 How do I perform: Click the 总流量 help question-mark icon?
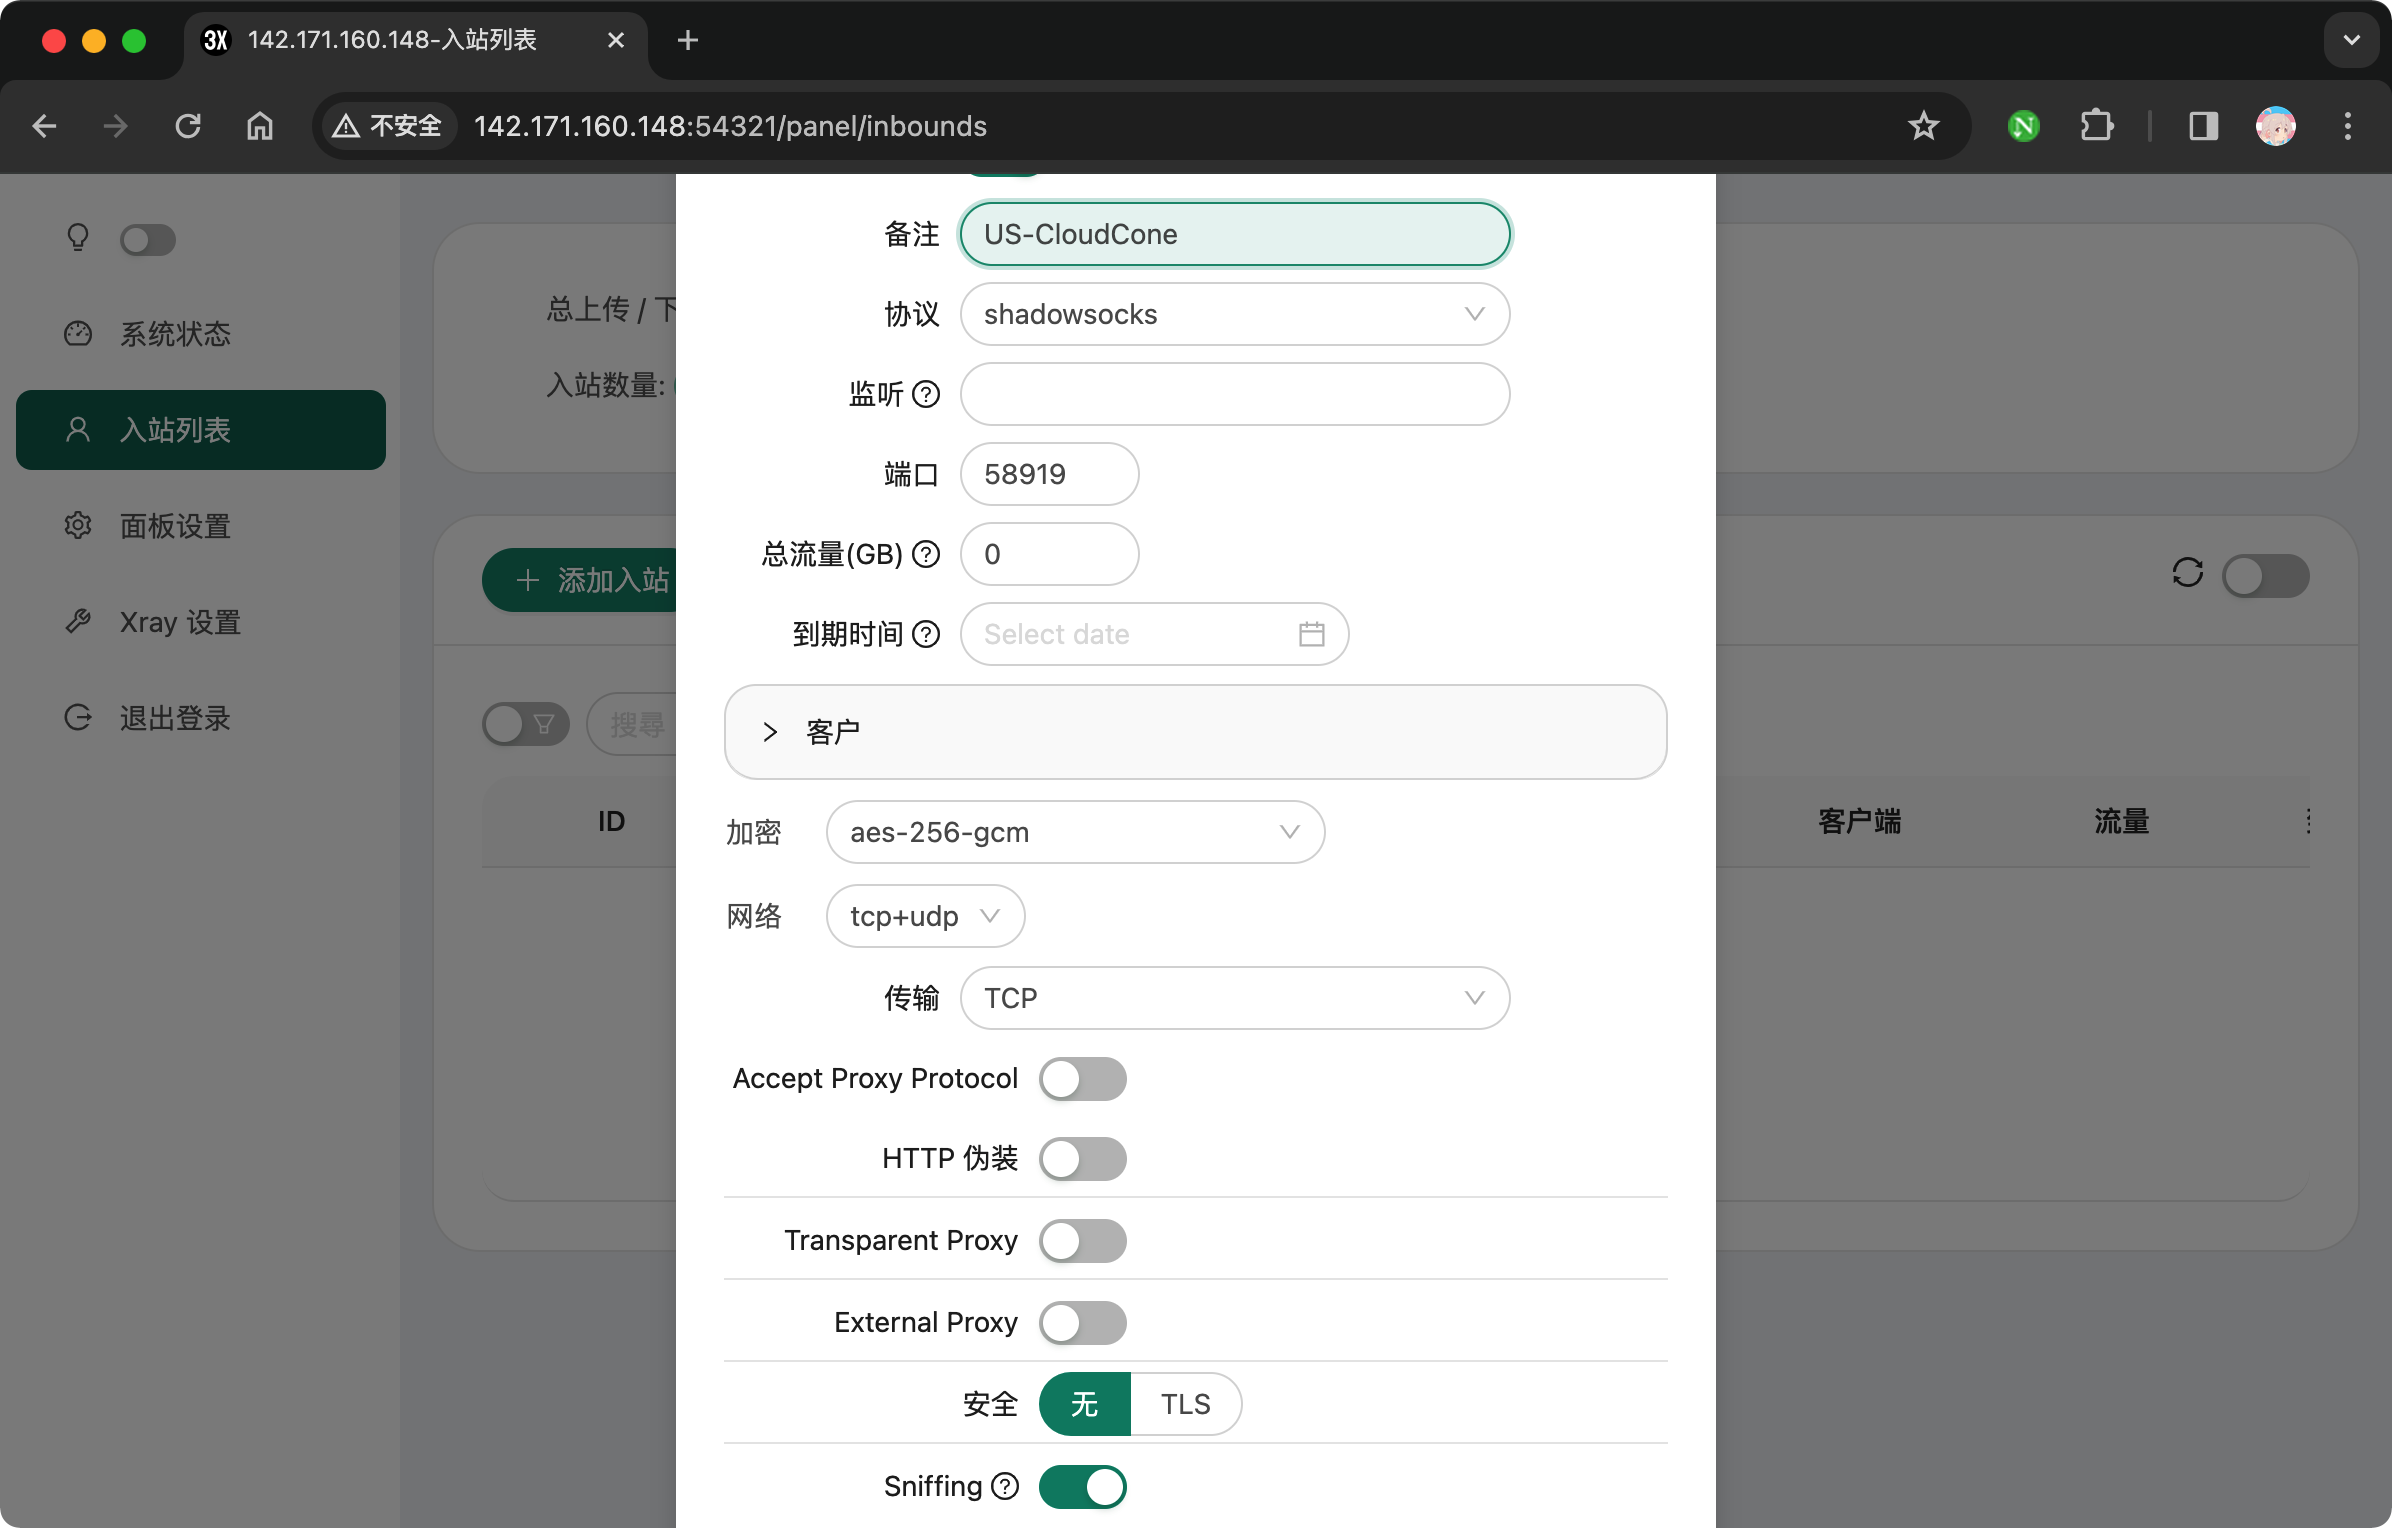(926, 554)
